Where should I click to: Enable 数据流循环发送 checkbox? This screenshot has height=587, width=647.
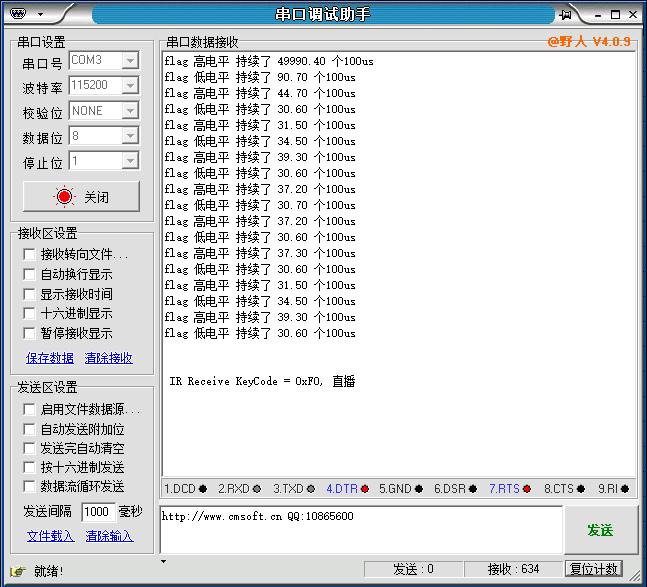click(29, 487)
